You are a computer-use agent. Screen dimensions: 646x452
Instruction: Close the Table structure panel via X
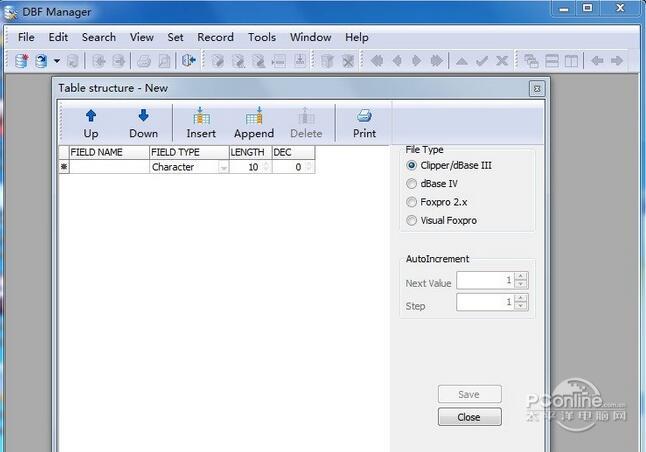(x=536, y=89)
